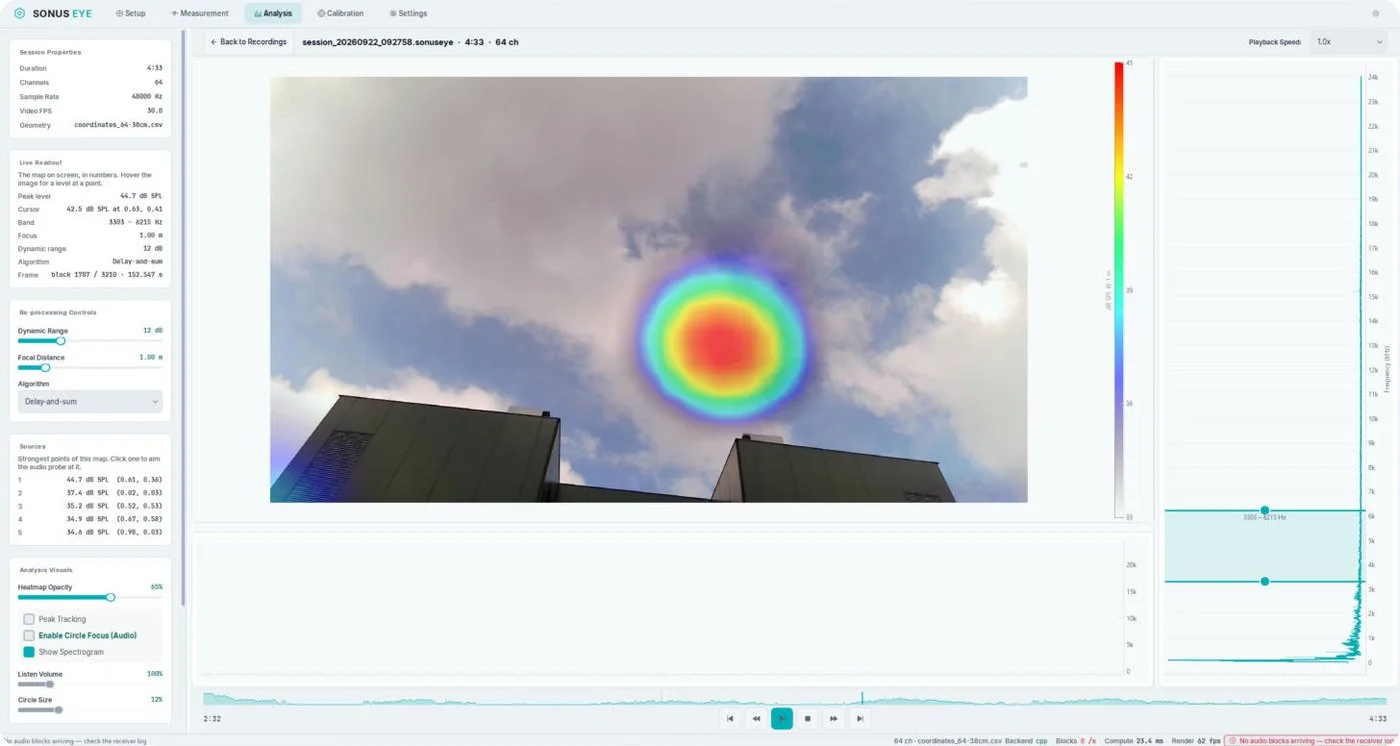Fast-forward the recording playback

coord(834,718)
